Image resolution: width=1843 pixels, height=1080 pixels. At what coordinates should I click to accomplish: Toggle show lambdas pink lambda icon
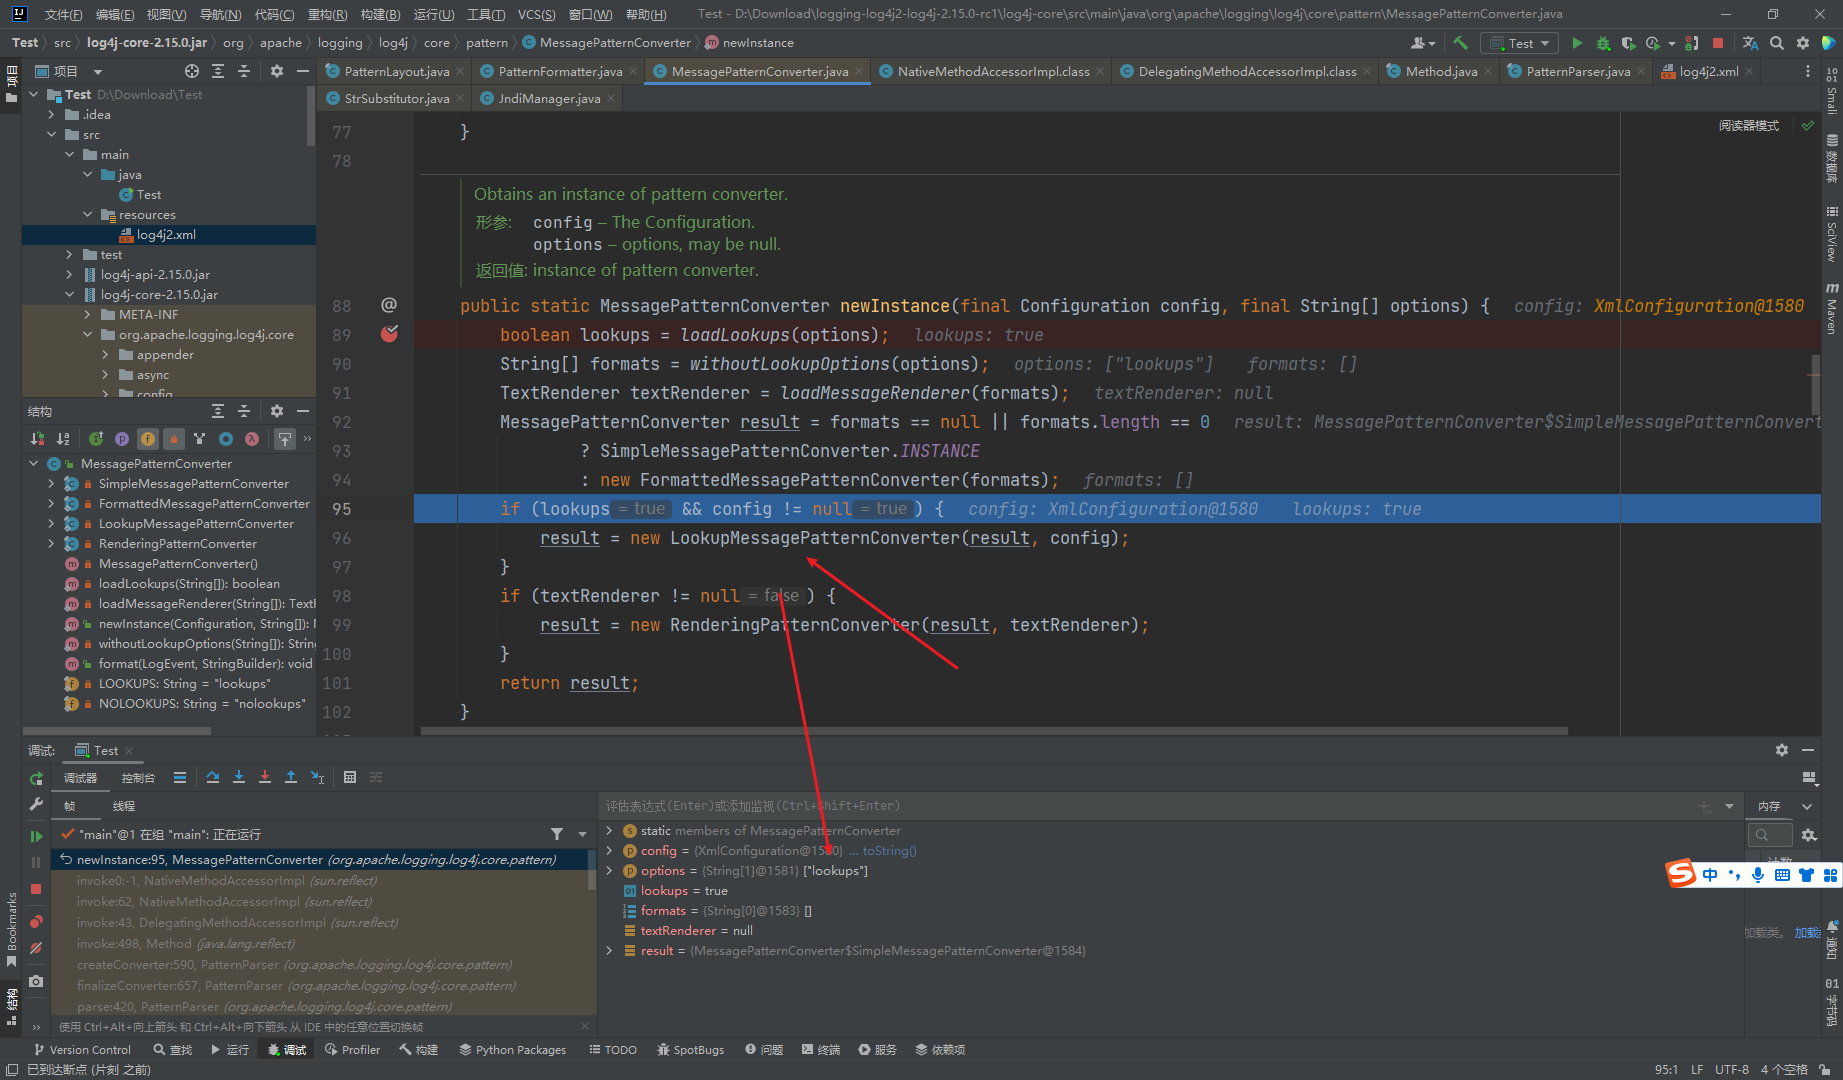(x=252, y=438)
